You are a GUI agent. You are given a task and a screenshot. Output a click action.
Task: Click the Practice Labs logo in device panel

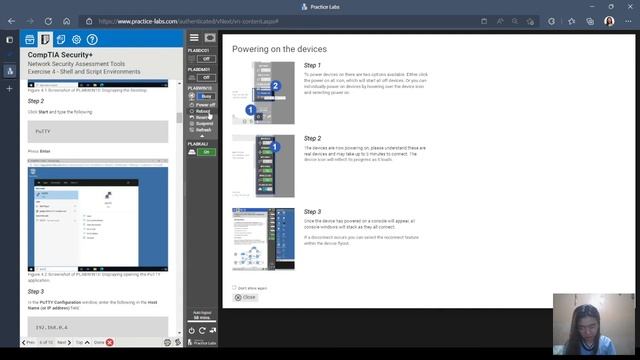[x=202, y=343]
